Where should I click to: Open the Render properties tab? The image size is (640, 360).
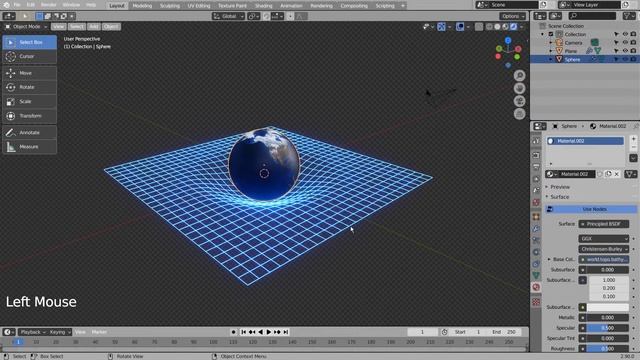pos(536,156)
